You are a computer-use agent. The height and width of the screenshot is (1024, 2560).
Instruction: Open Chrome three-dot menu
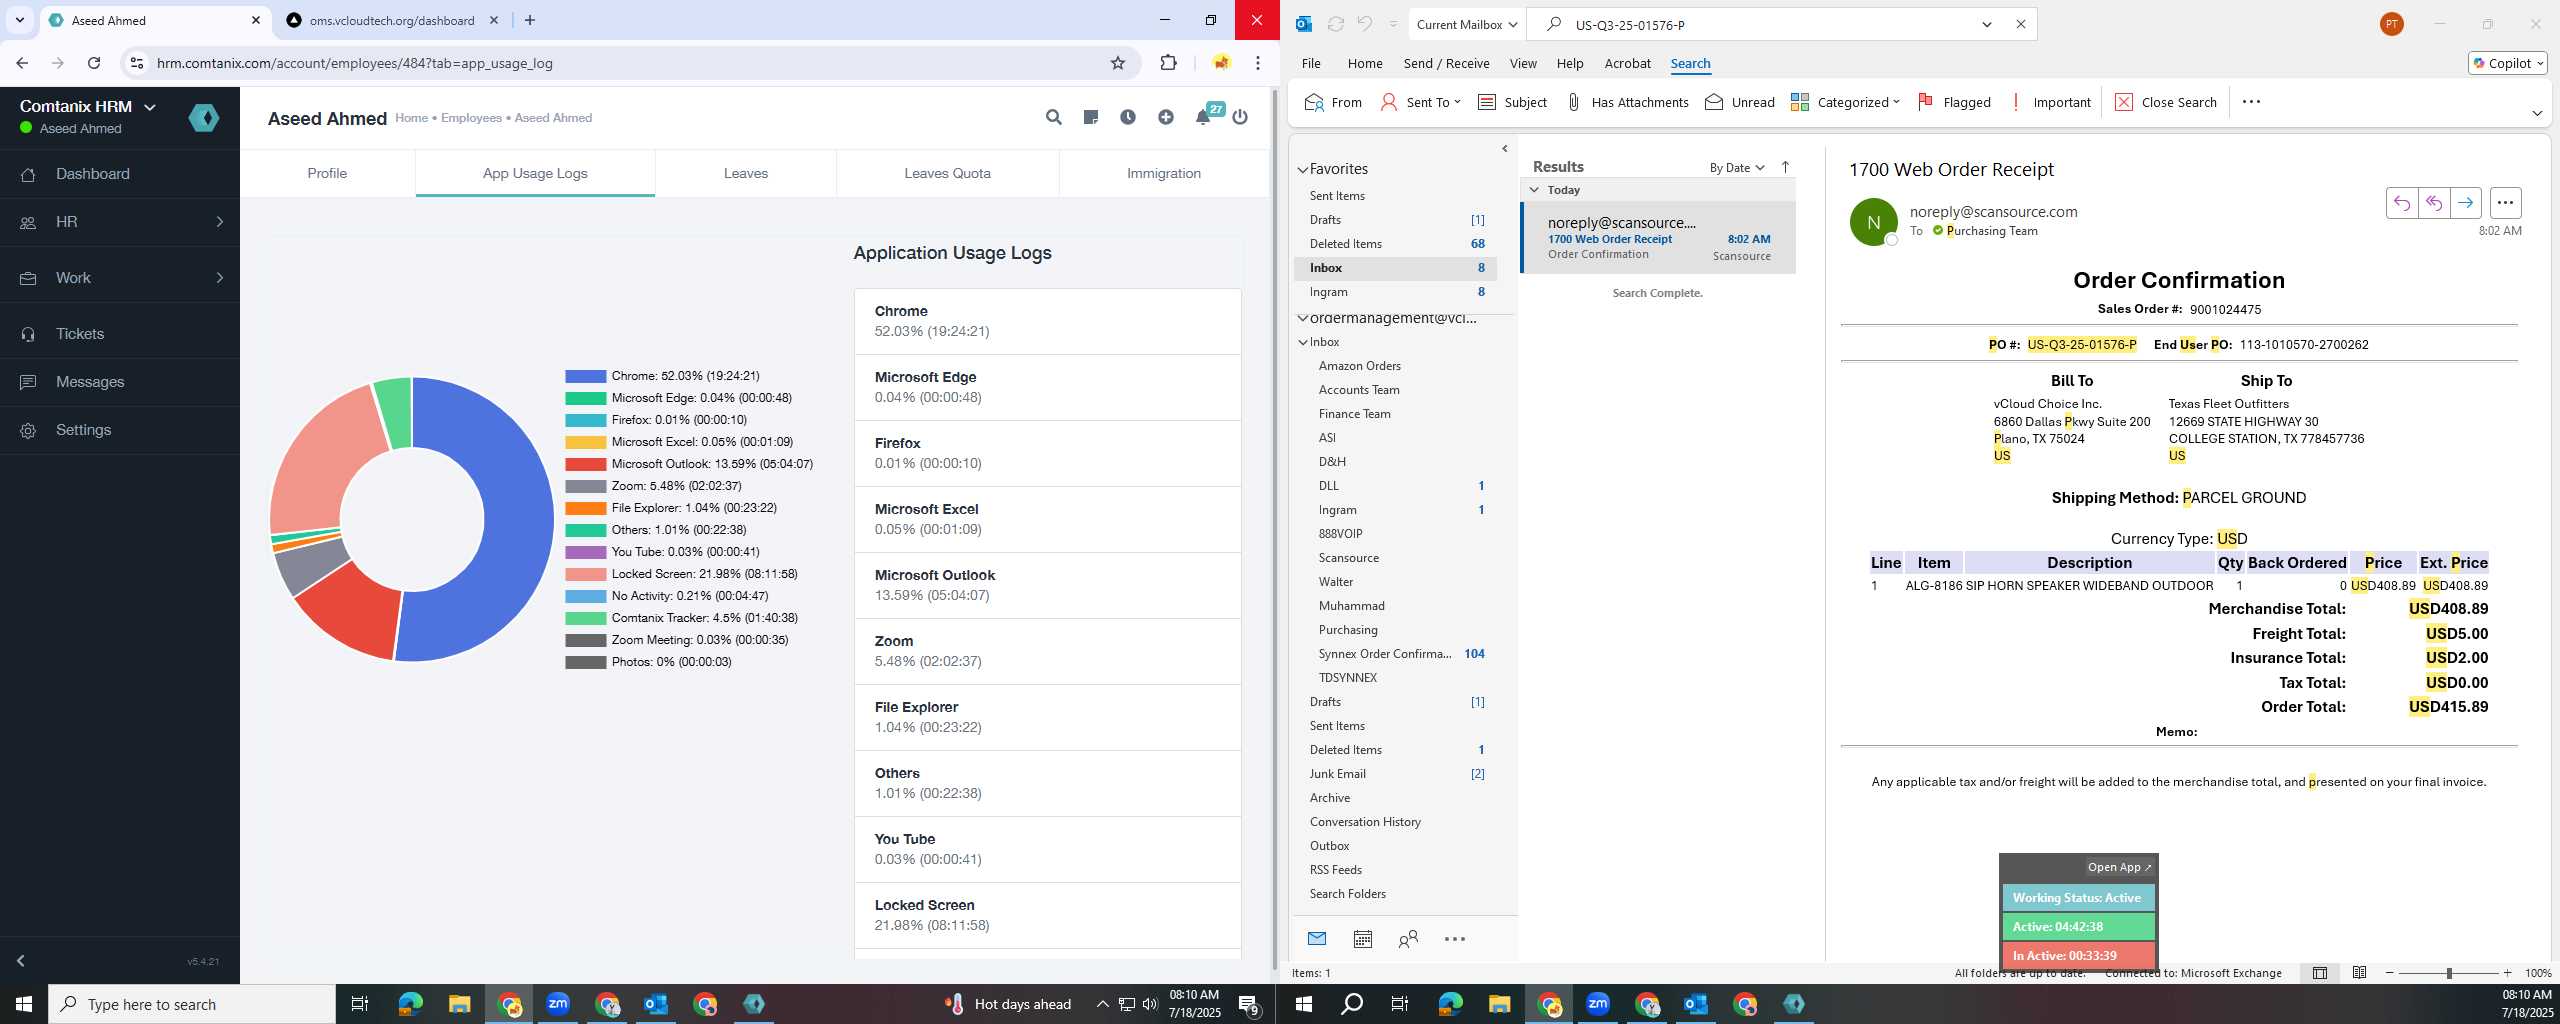[1258, 63]
